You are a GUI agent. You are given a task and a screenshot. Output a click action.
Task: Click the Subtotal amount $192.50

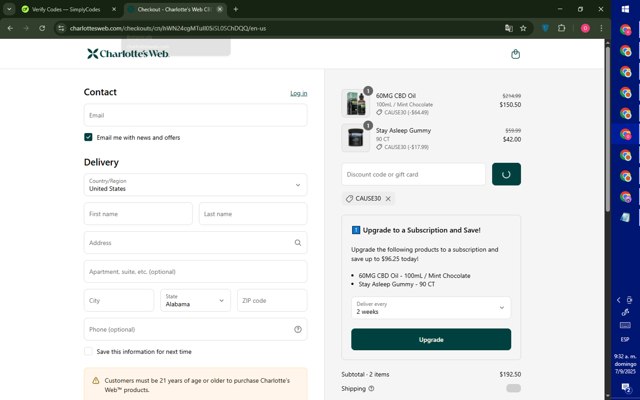(x=510, y=374)
